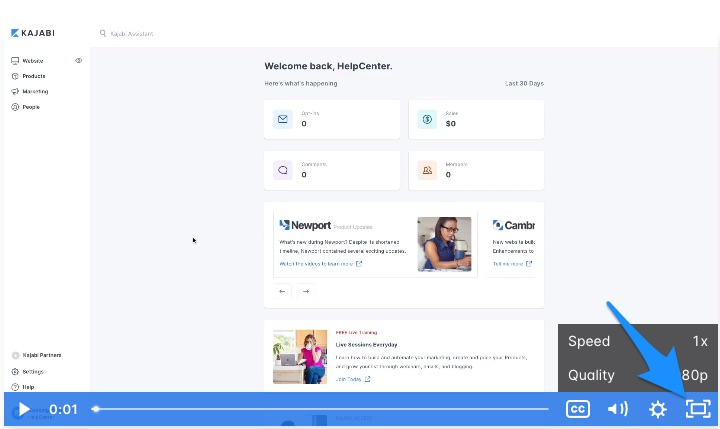The width and height of the screenshot is (720, 429).
Task: Click the Kajabi logo
Action: 33,33
